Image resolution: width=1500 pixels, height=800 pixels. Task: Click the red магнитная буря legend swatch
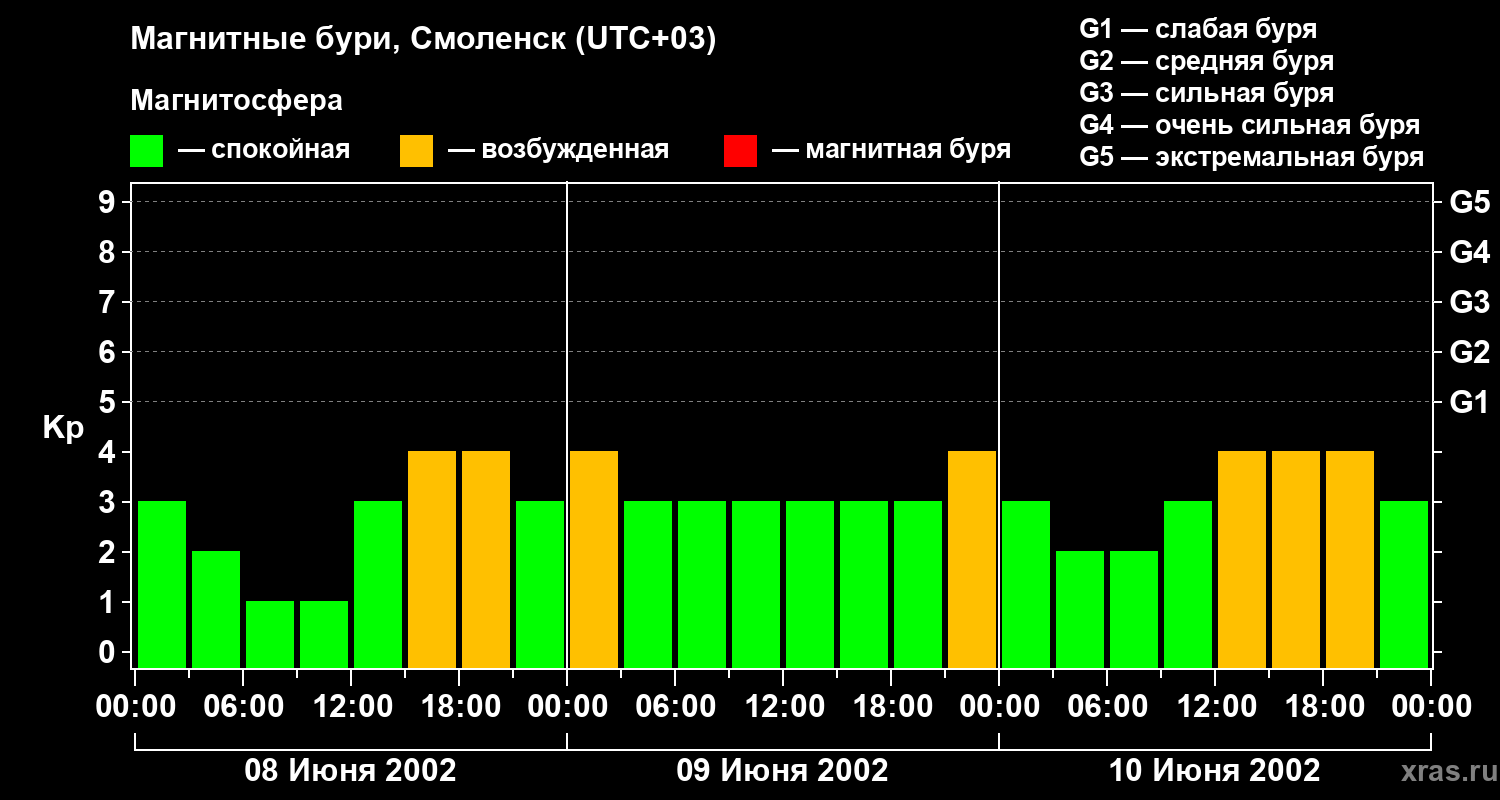point(740,151)
